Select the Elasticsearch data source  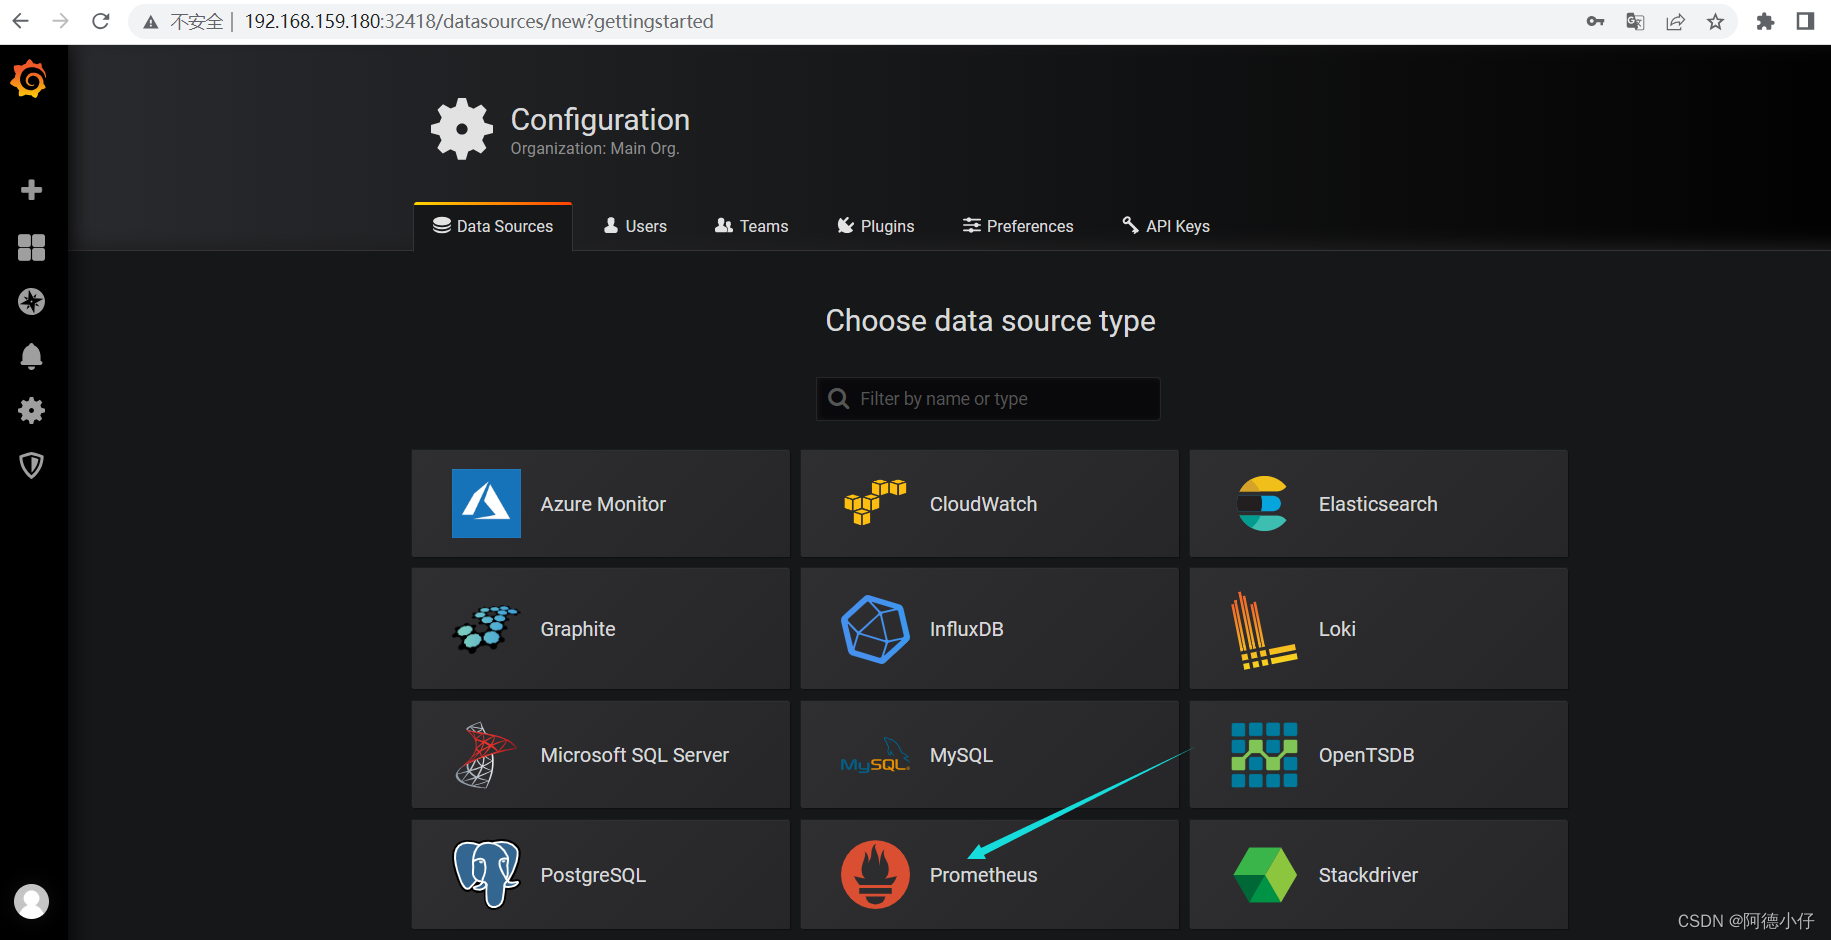pyautogui.click(x=1378, y=503)
